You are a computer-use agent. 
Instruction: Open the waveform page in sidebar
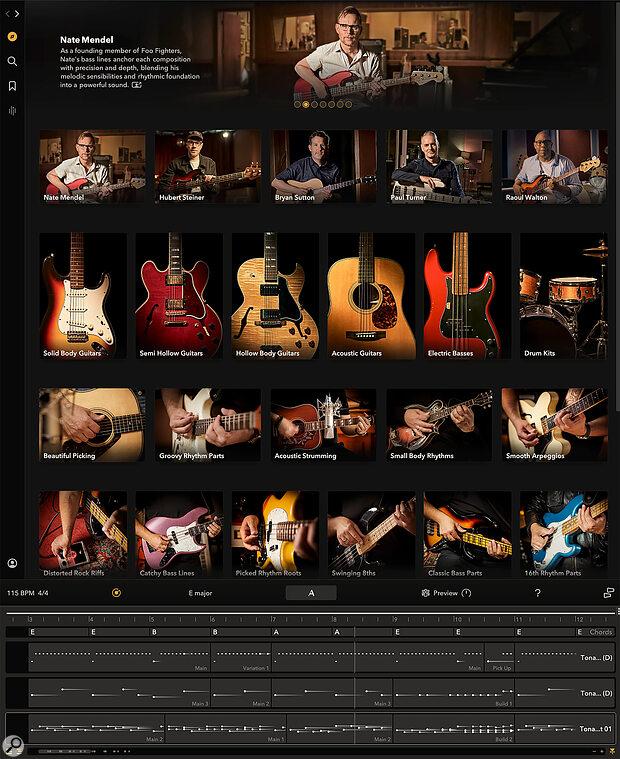coord(13,111)
